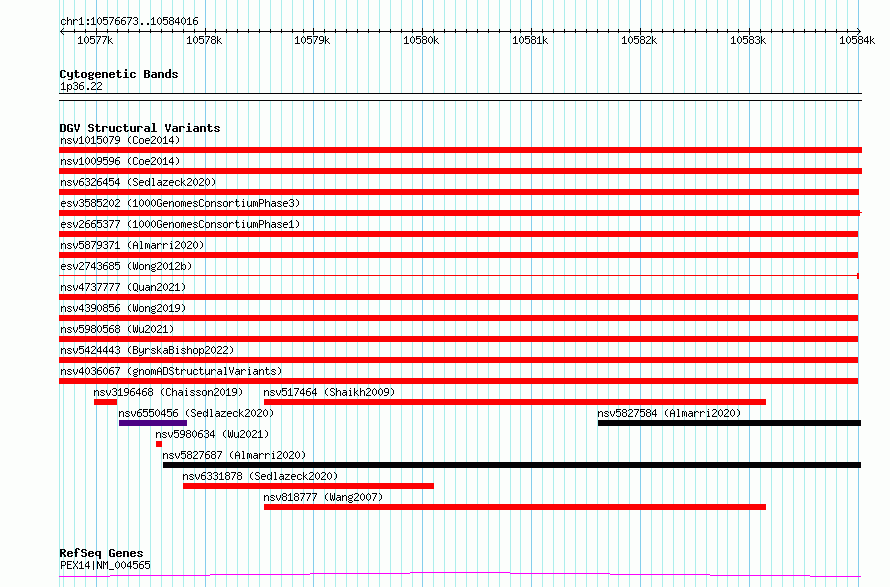
Task: Open the PEX14|NM_004565 gene label
Action: coord(105,565)
